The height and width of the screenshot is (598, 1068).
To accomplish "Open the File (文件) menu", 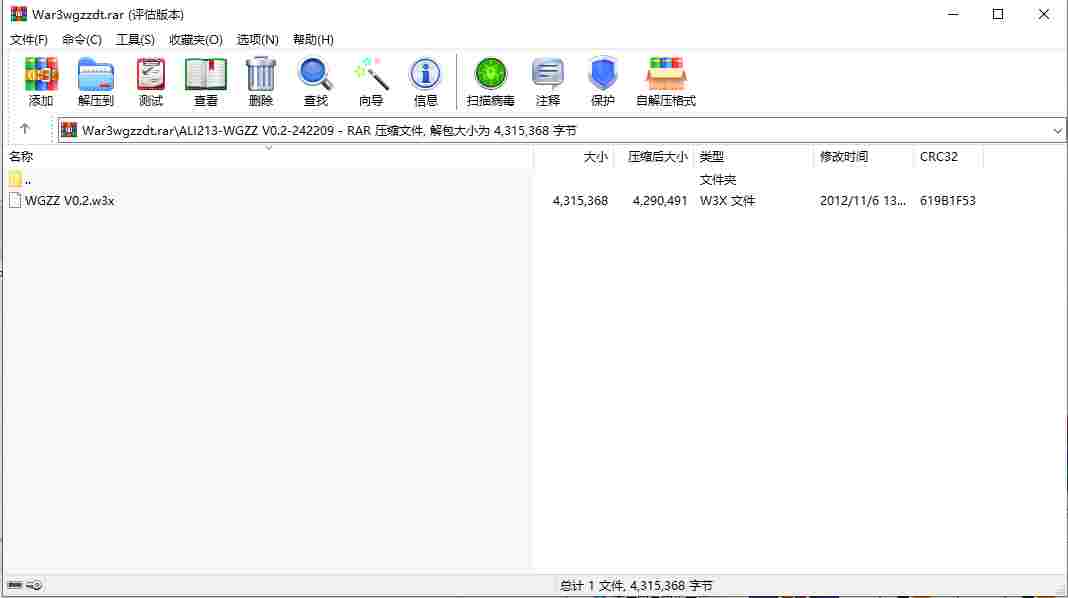I will tap(29, 40).
